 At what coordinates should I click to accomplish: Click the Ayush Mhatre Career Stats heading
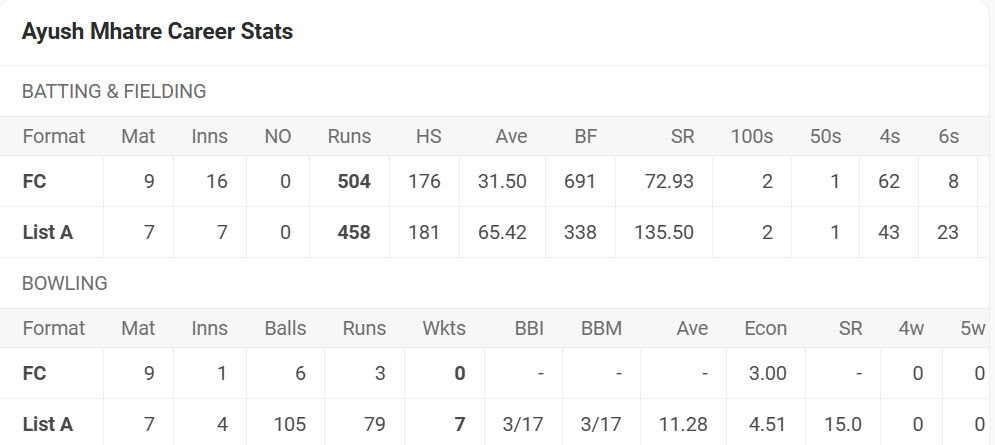click(x=157, y=31)
